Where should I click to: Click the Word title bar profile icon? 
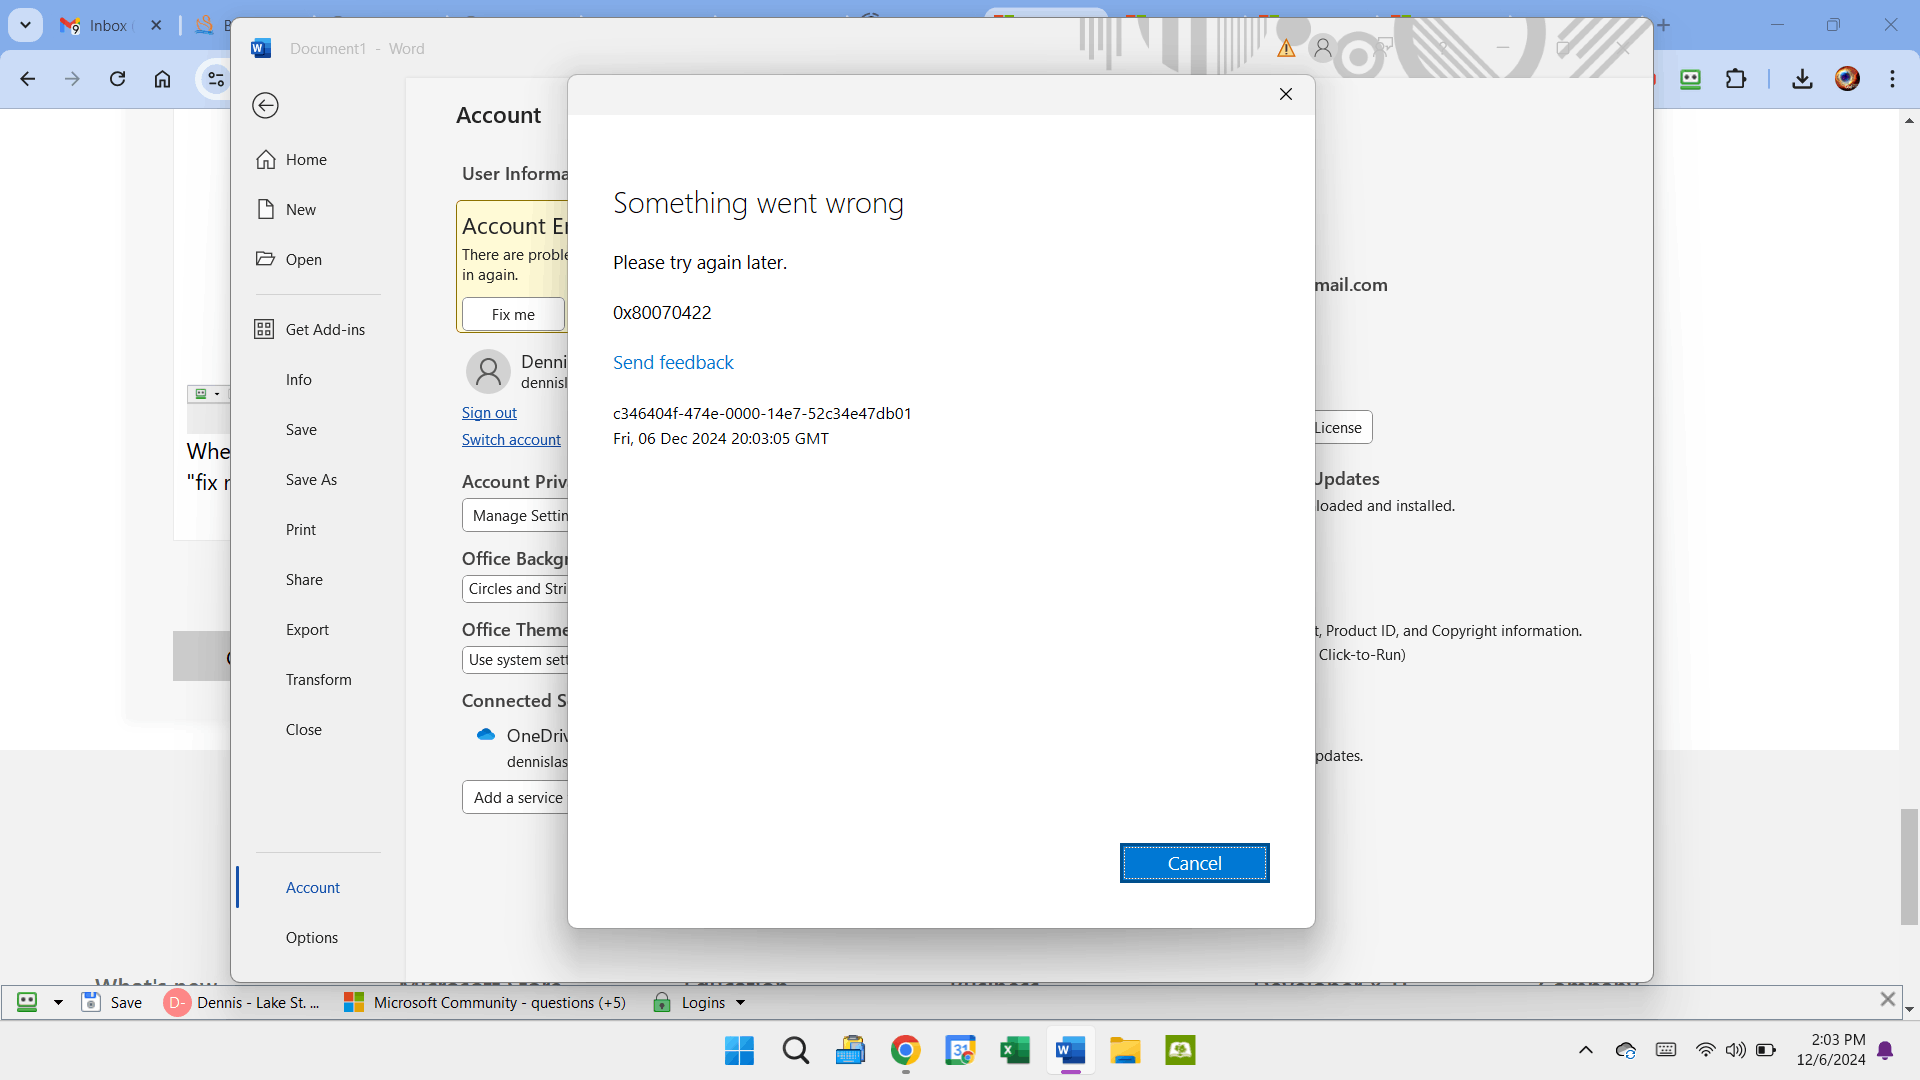1323,48
